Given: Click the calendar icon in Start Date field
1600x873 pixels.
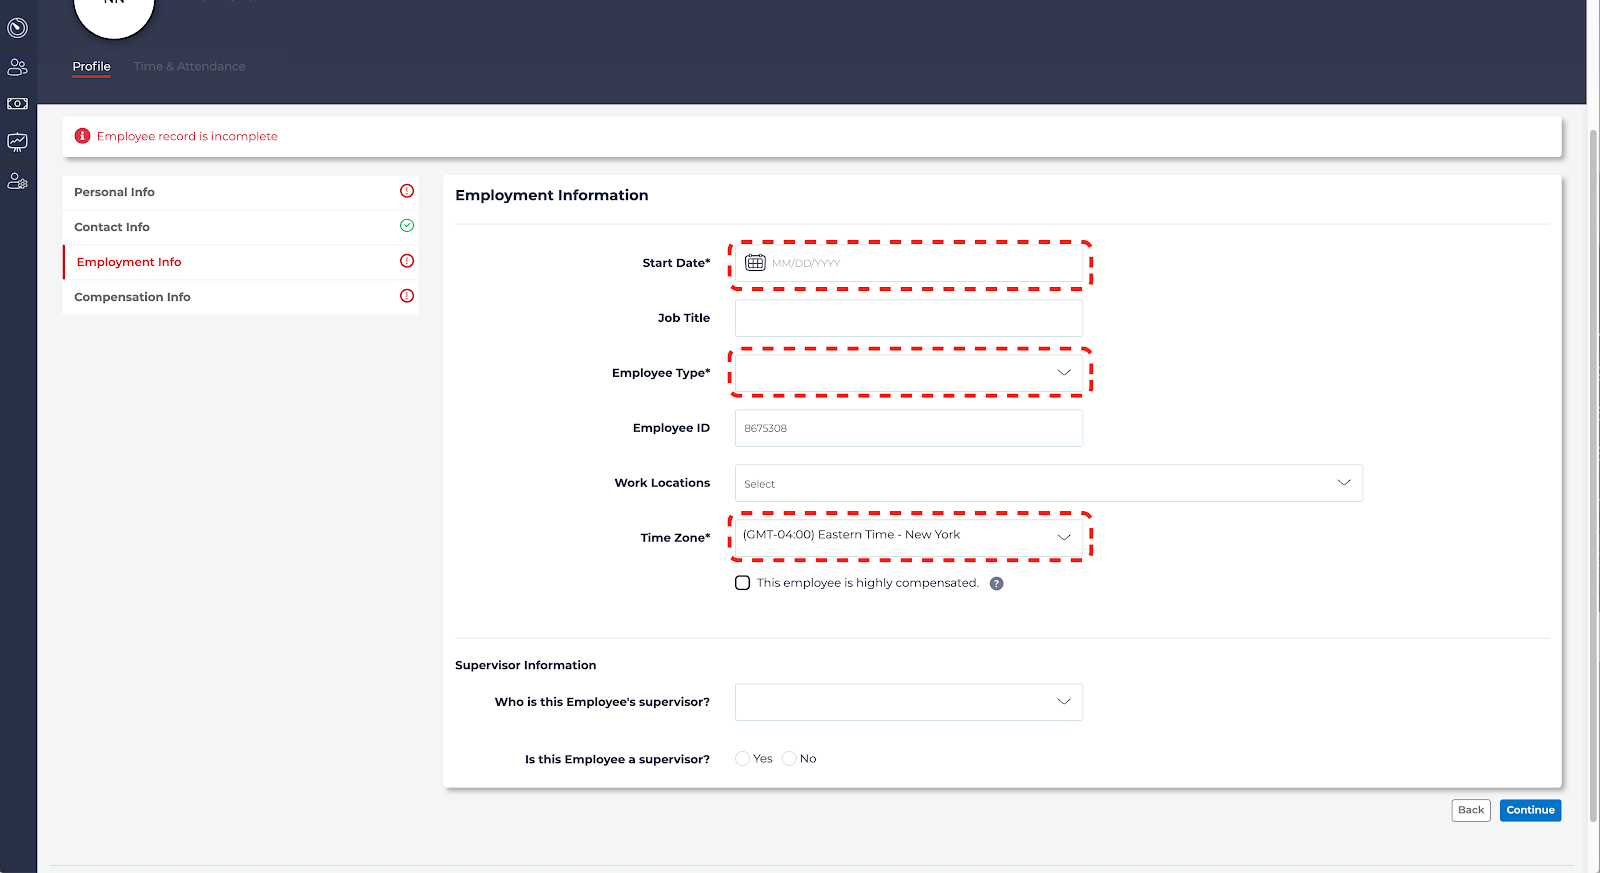Looking at the screenshot, I should [x=755, y=263].
